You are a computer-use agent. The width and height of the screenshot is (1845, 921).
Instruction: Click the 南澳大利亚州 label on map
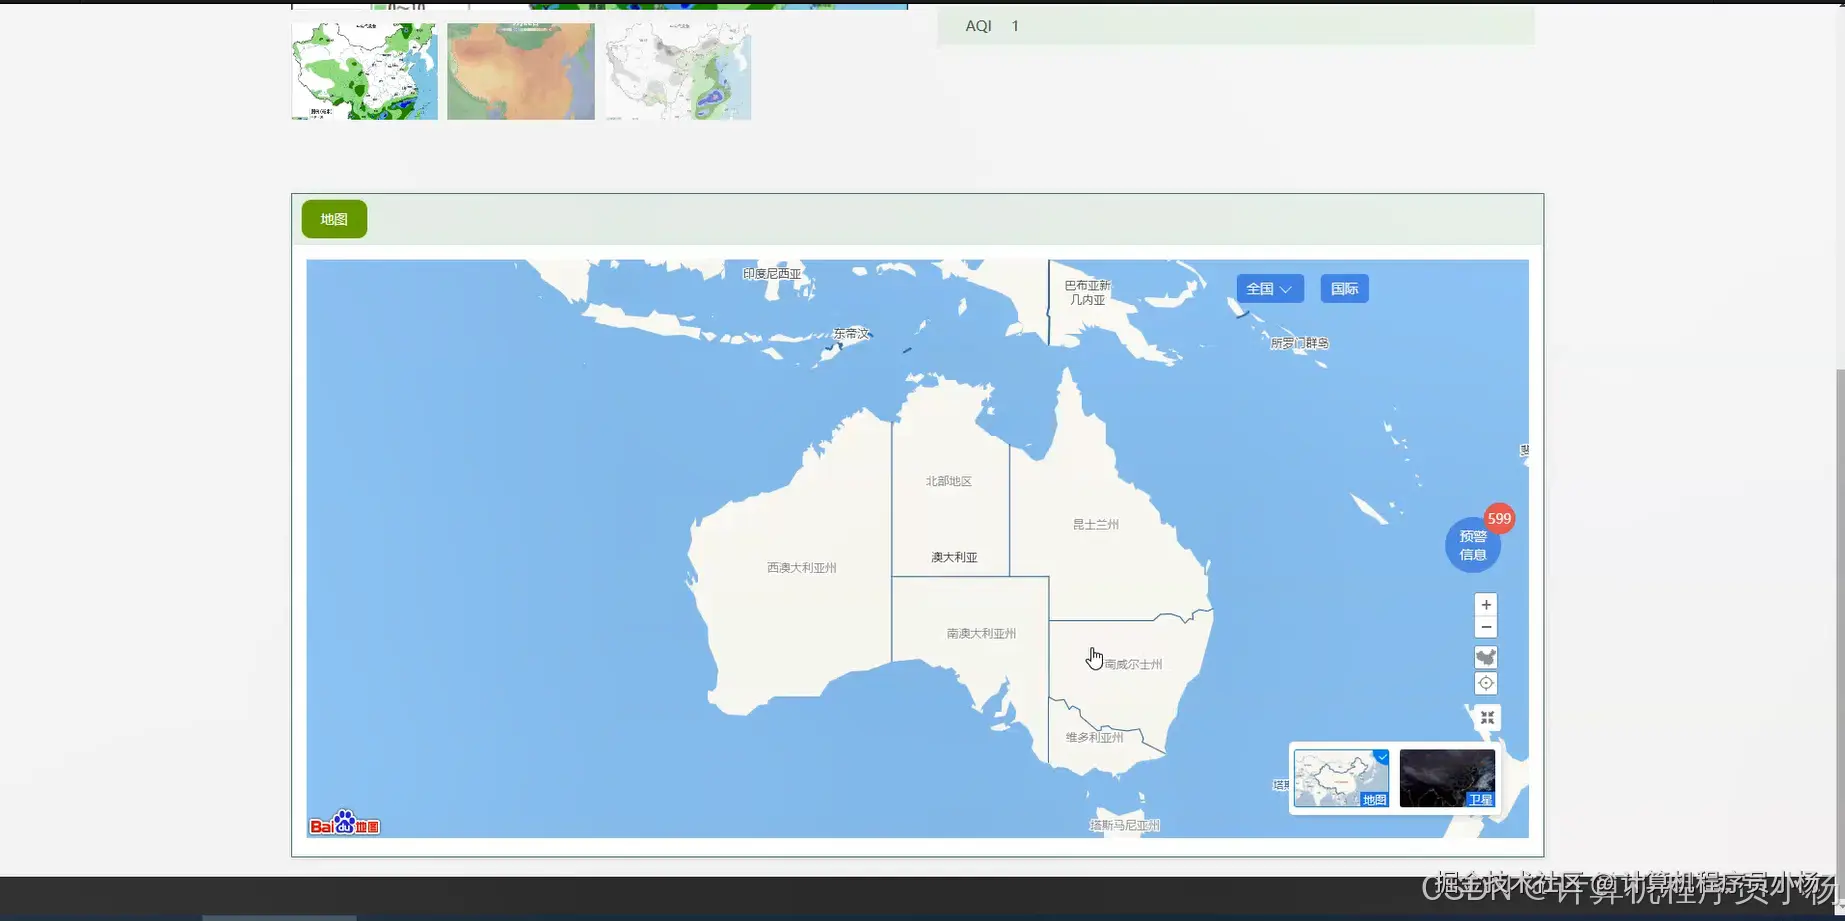(981, 633)
